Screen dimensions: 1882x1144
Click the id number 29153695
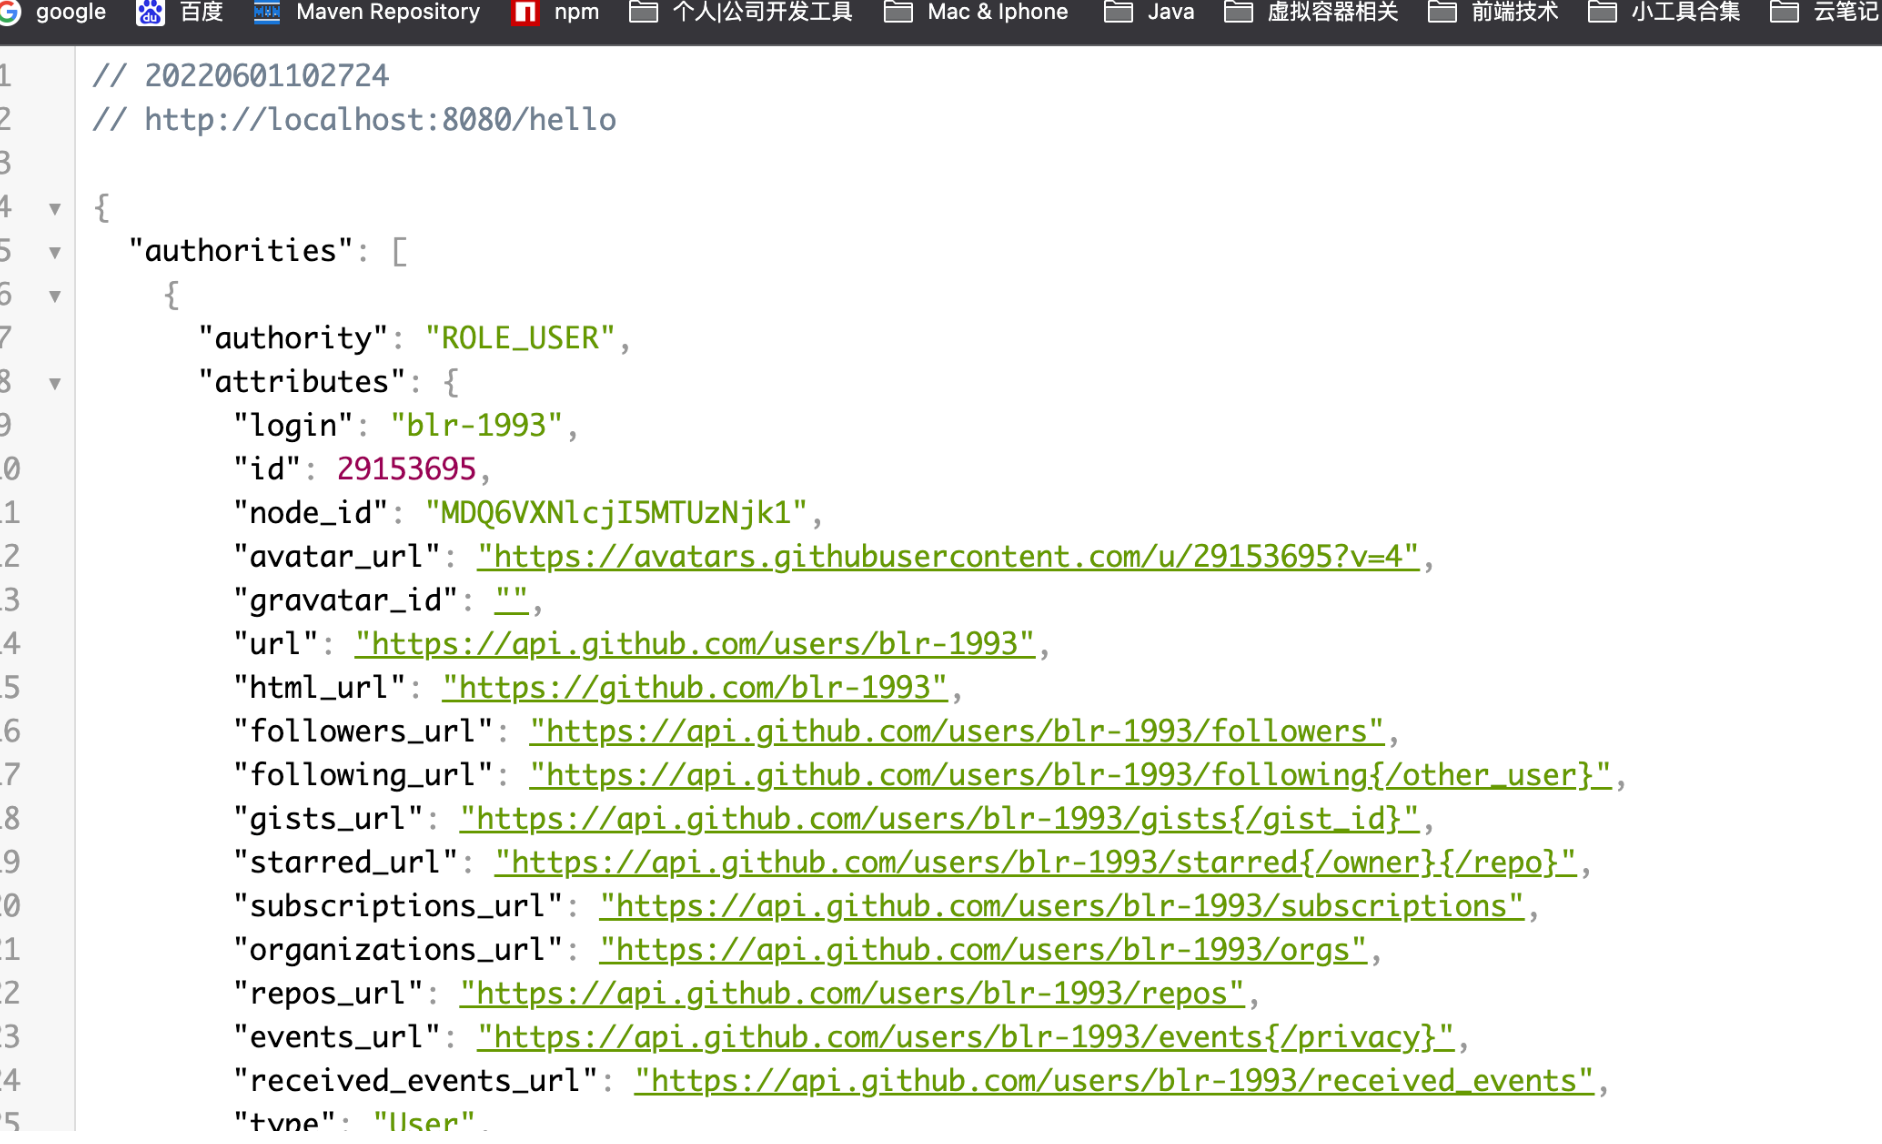tap(406, 469)
